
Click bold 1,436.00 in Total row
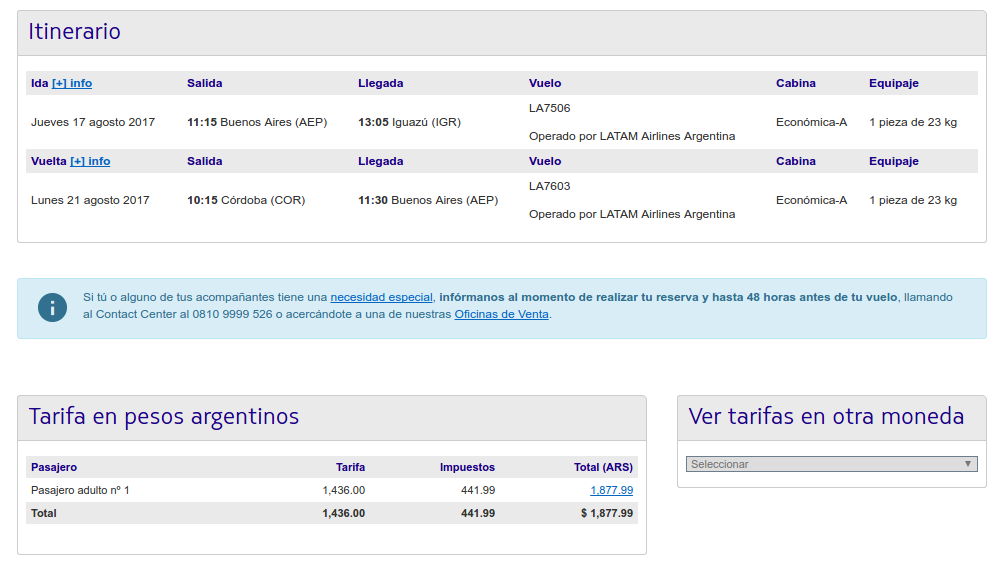tap(344, 514)
